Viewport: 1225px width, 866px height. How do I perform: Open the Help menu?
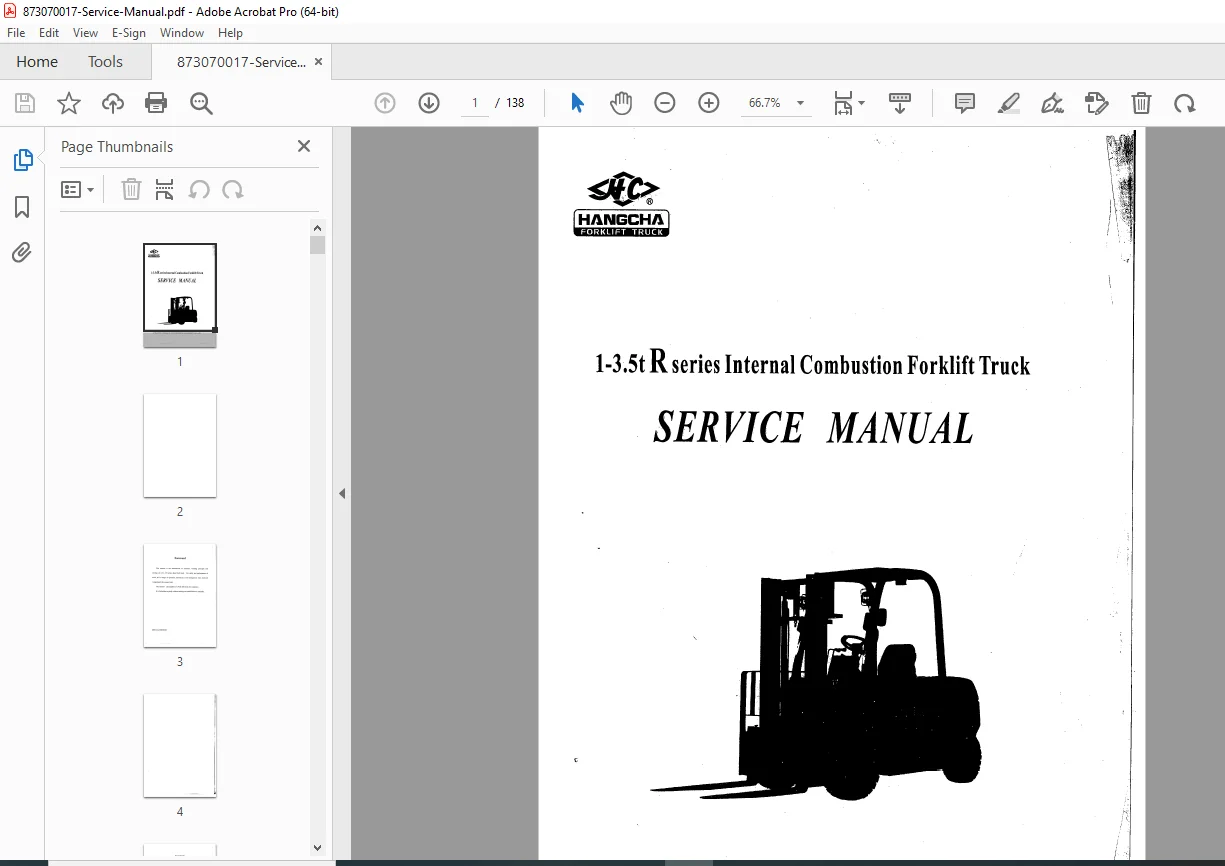pos(230,32)
